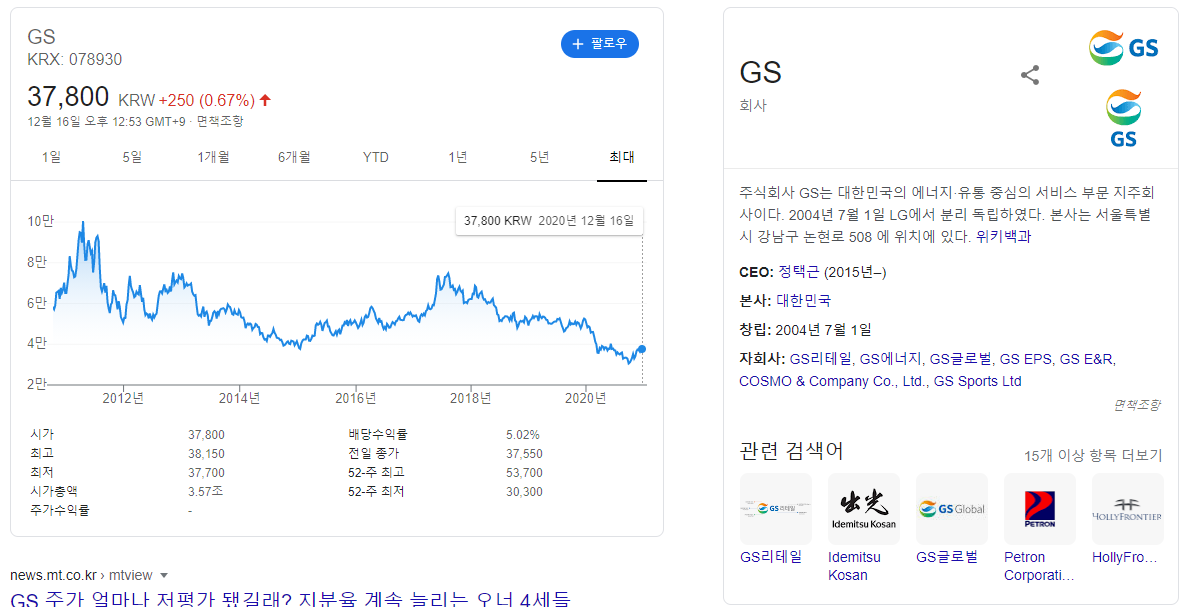Click the 전일 종가 value 37,550
This screenshot has width=1190, height=607.
[524, 454]
